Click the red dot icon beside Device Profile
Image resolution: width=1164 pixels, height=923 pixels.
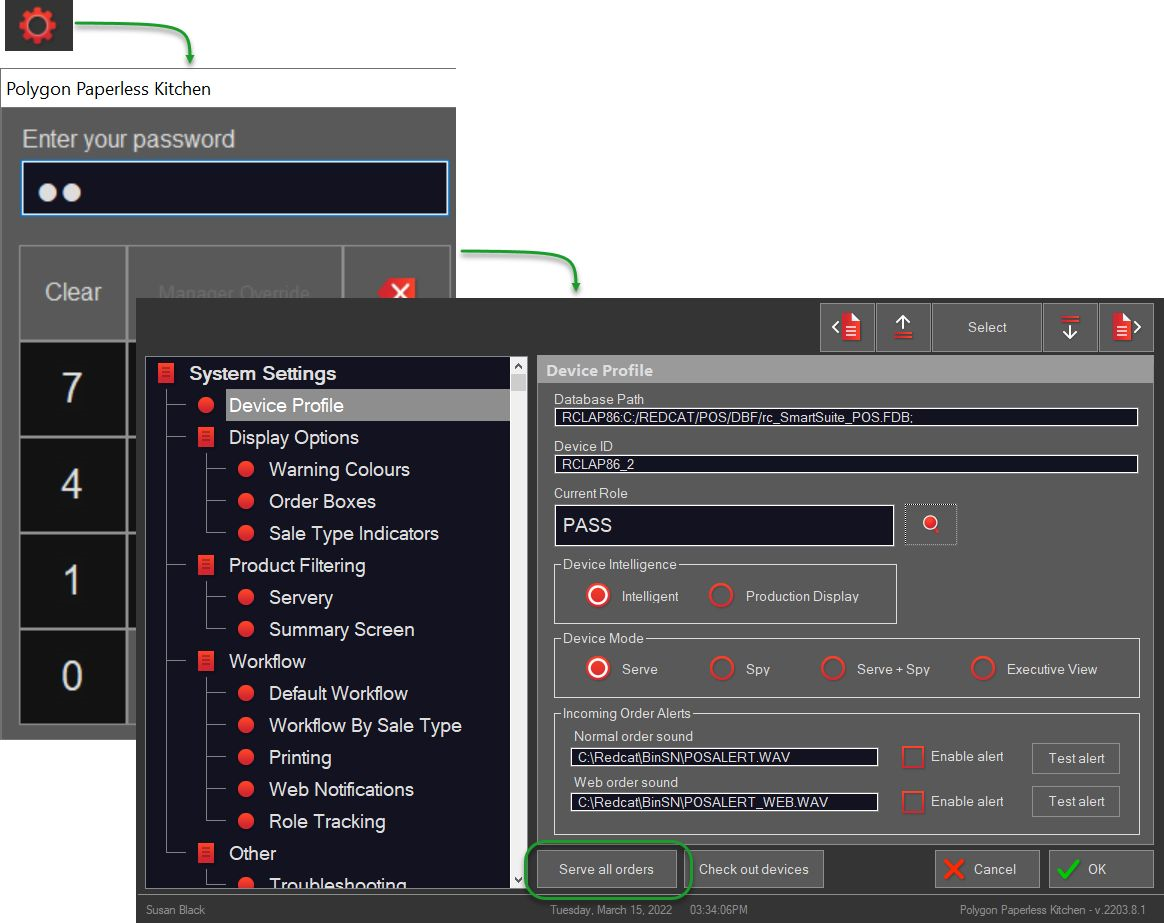(x=206, y=405)
